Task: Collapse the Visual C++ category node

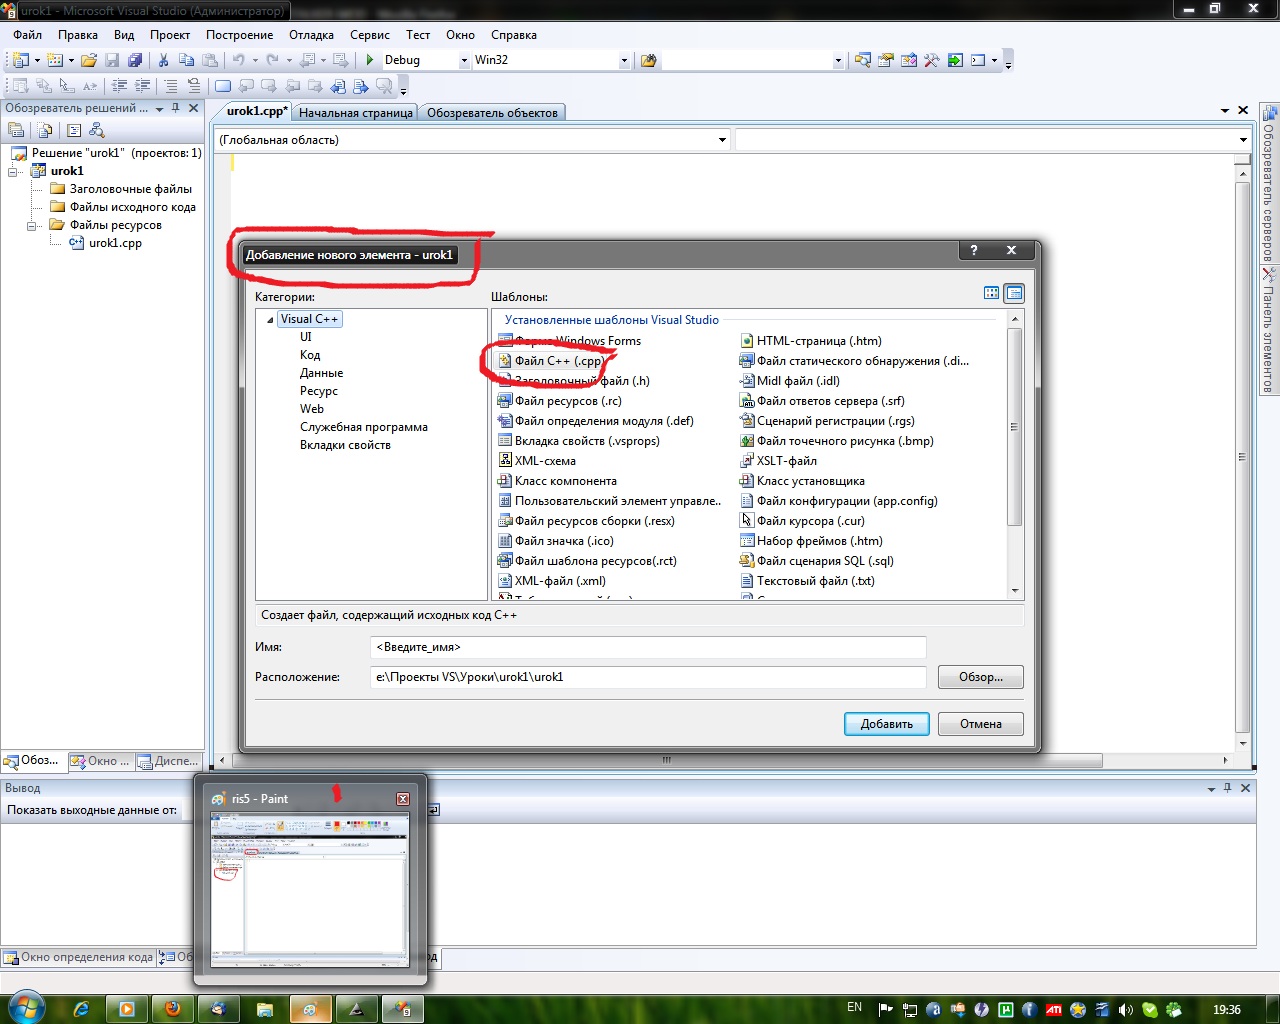Action: tap(270, 320)
